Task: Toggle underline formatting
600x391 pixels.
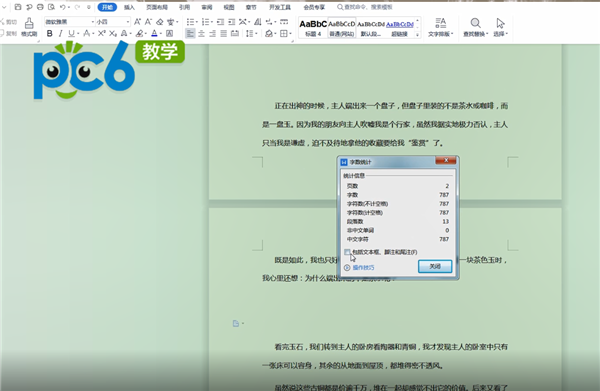Action: pos(71,34)
